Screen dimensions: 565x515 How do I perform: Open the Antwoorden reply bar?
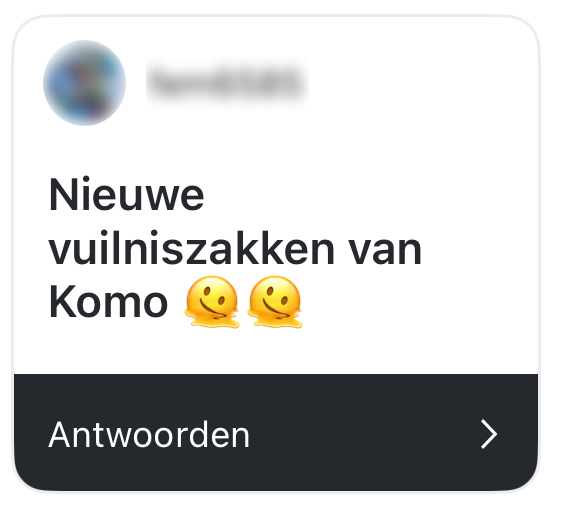(x=276, y=432)
